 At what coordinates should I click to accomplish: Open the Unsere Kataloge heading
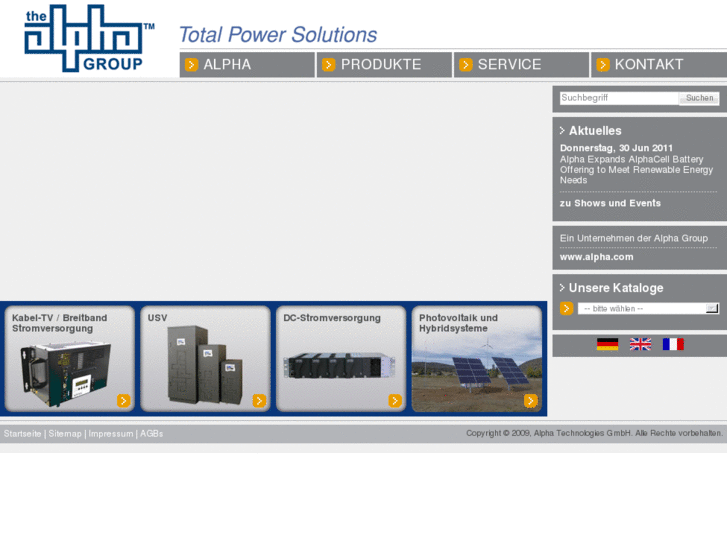pos(616,288)
